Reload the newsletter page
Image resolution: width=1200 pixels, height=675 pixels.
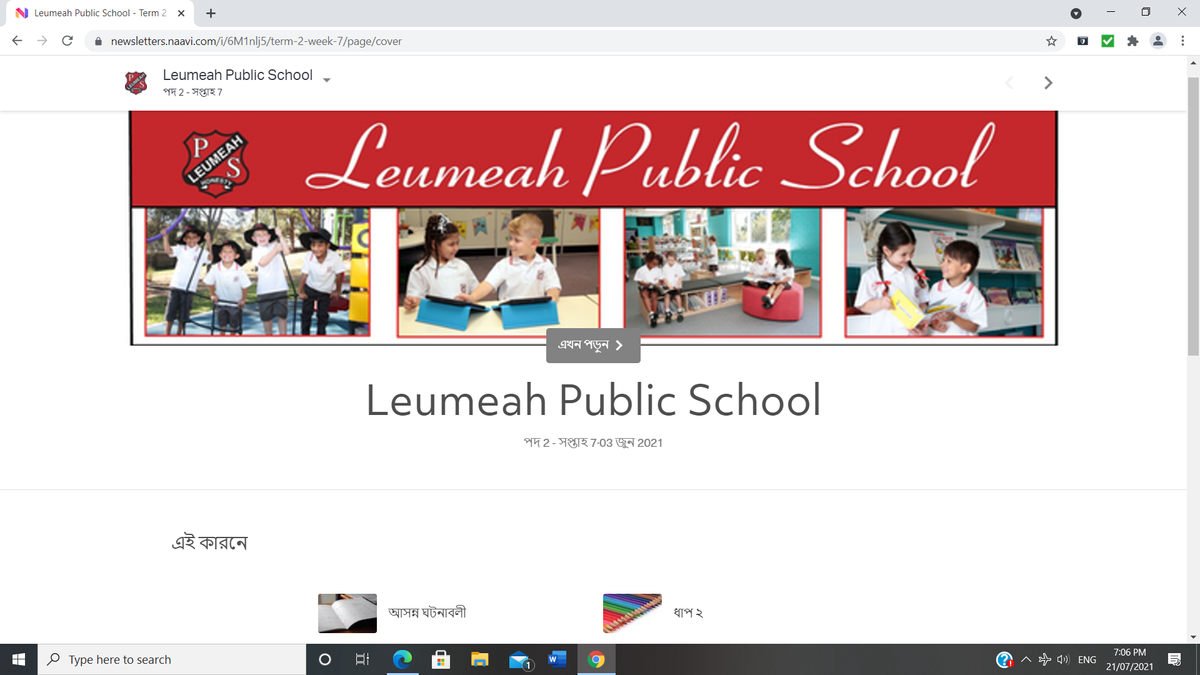coord(67,41)
